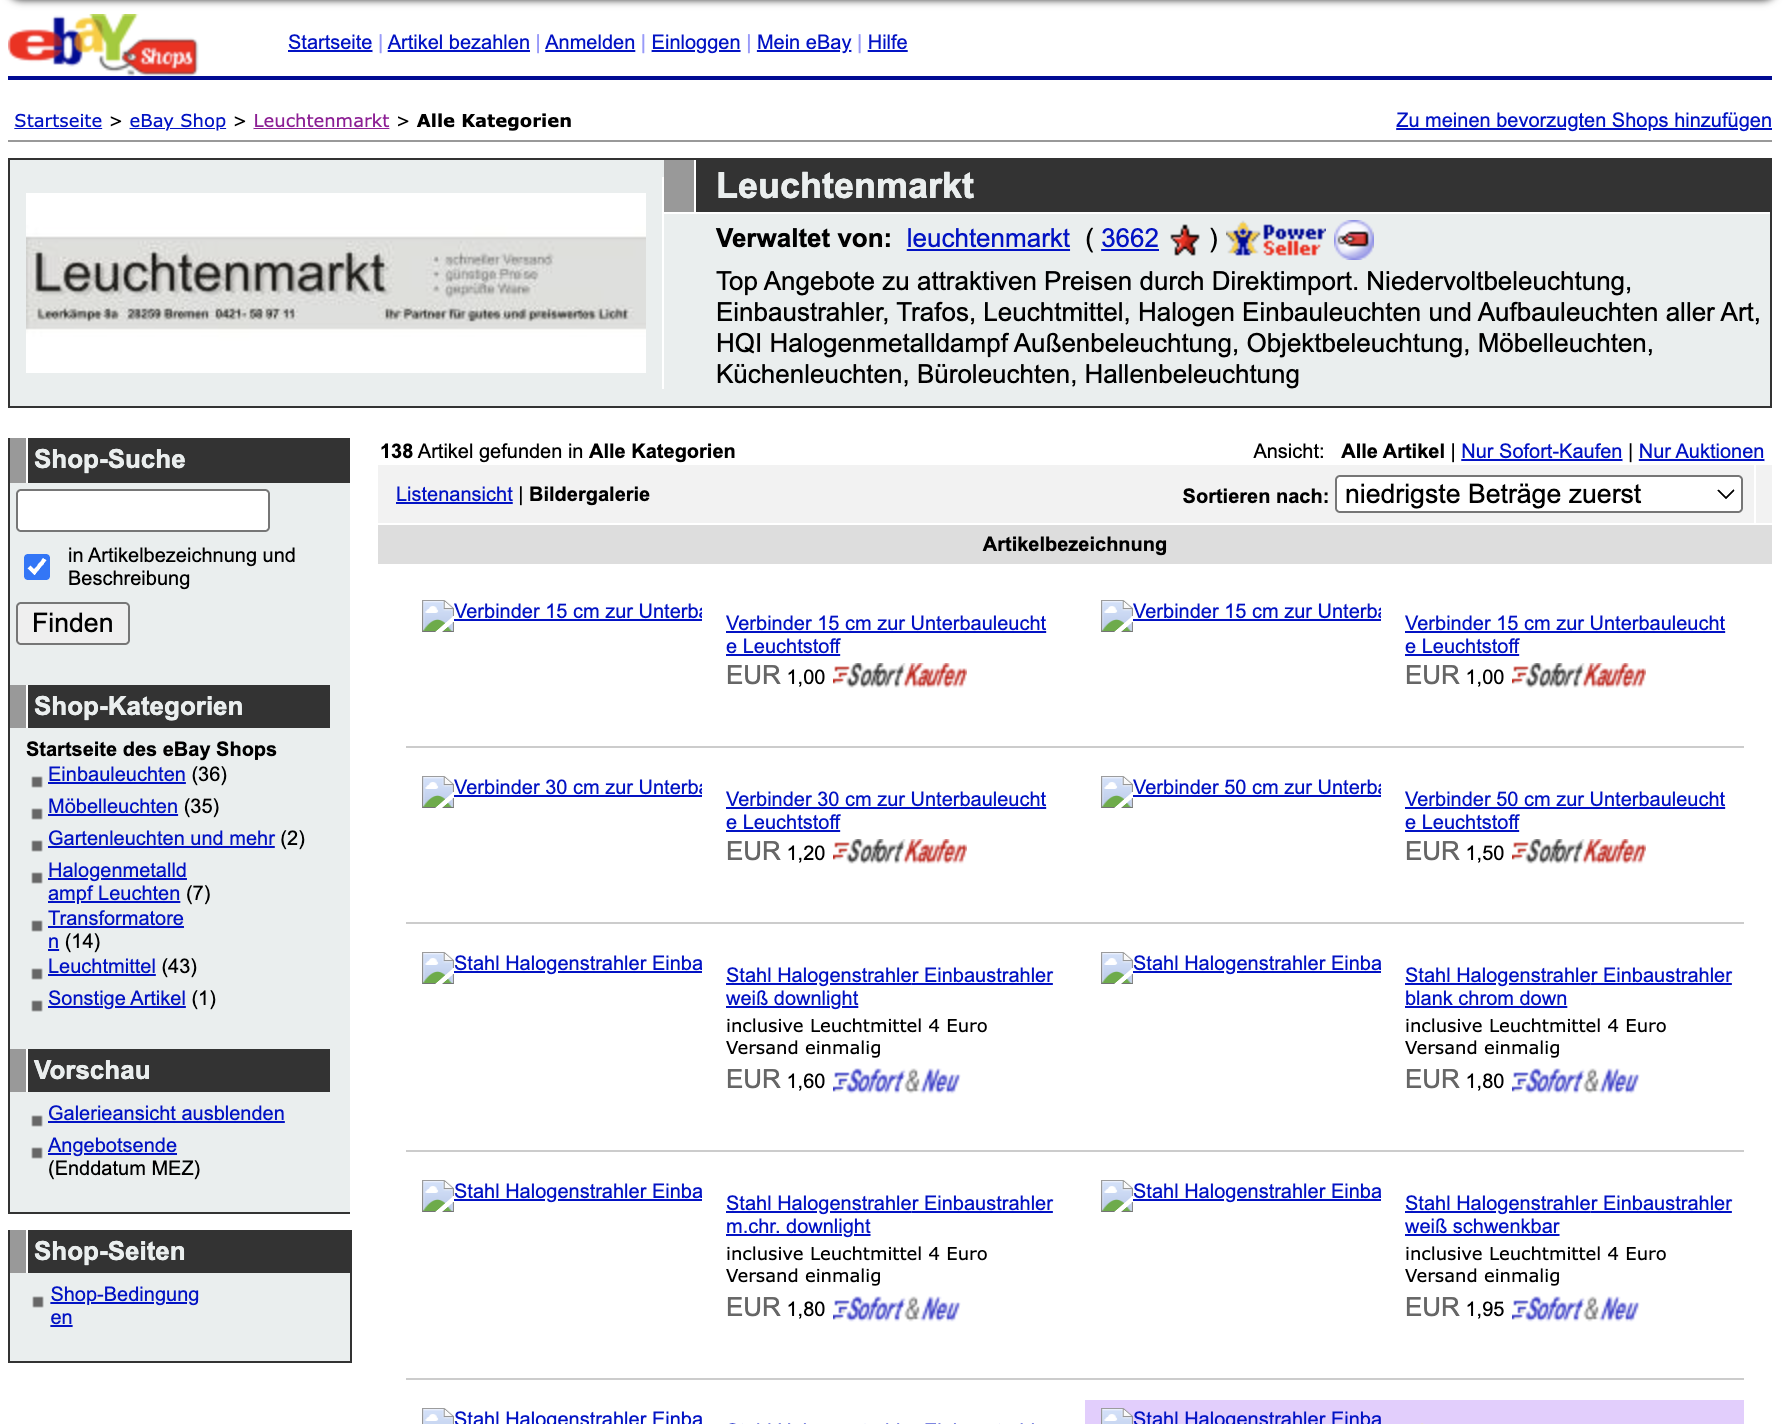The height and width of the screenshot is (1424, 1786).
Task: Click the round shop tag icon
Action: (1354, 240)
